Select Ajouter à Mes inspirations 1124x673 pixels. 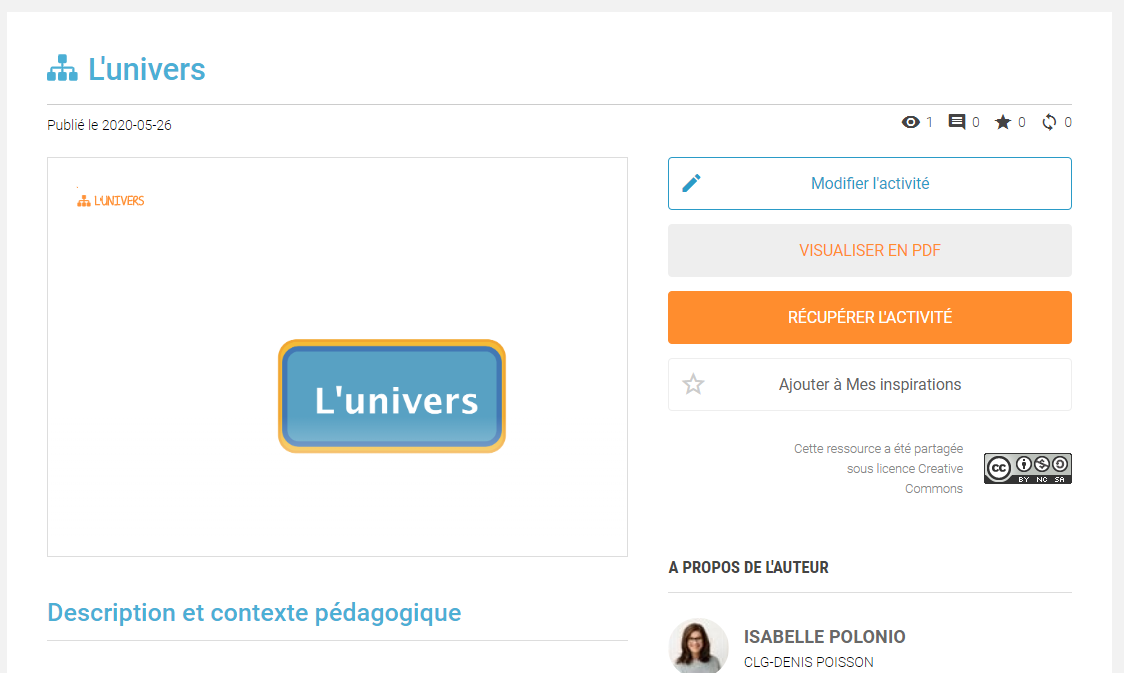pos(870,384)
